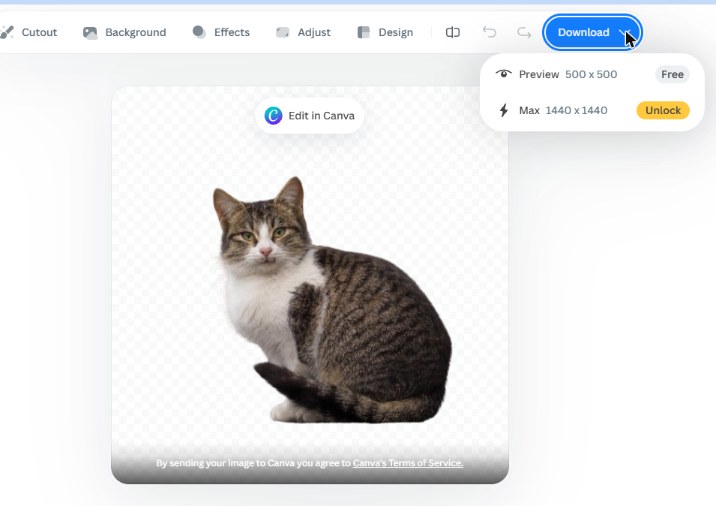Click the Download button label
The width and height of the screenshot is (716, 506).
(x=584, y=32)
